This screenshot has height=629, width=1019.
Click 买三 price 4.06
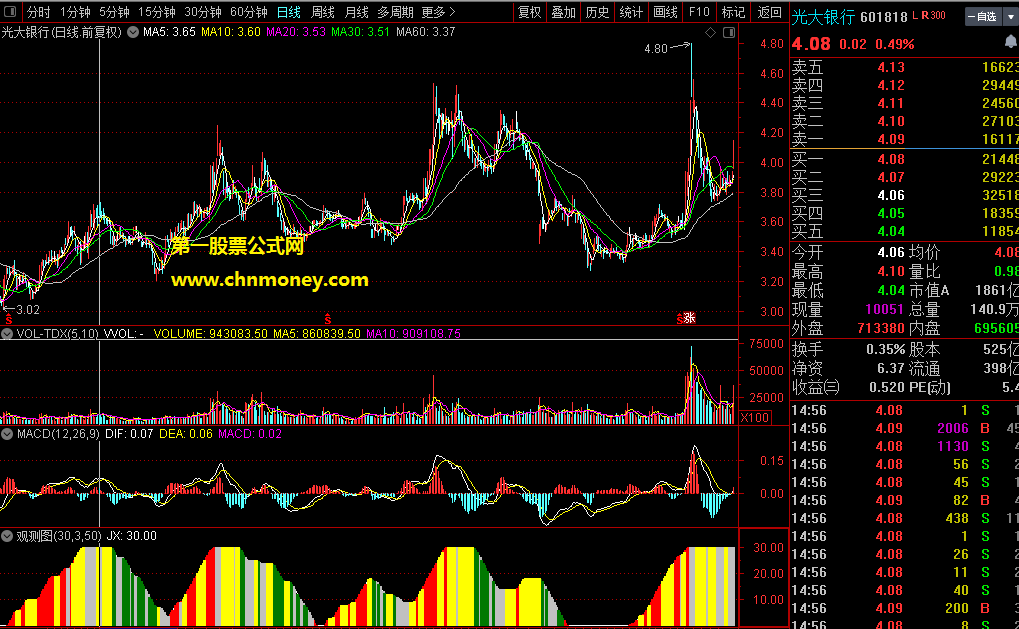890,196
